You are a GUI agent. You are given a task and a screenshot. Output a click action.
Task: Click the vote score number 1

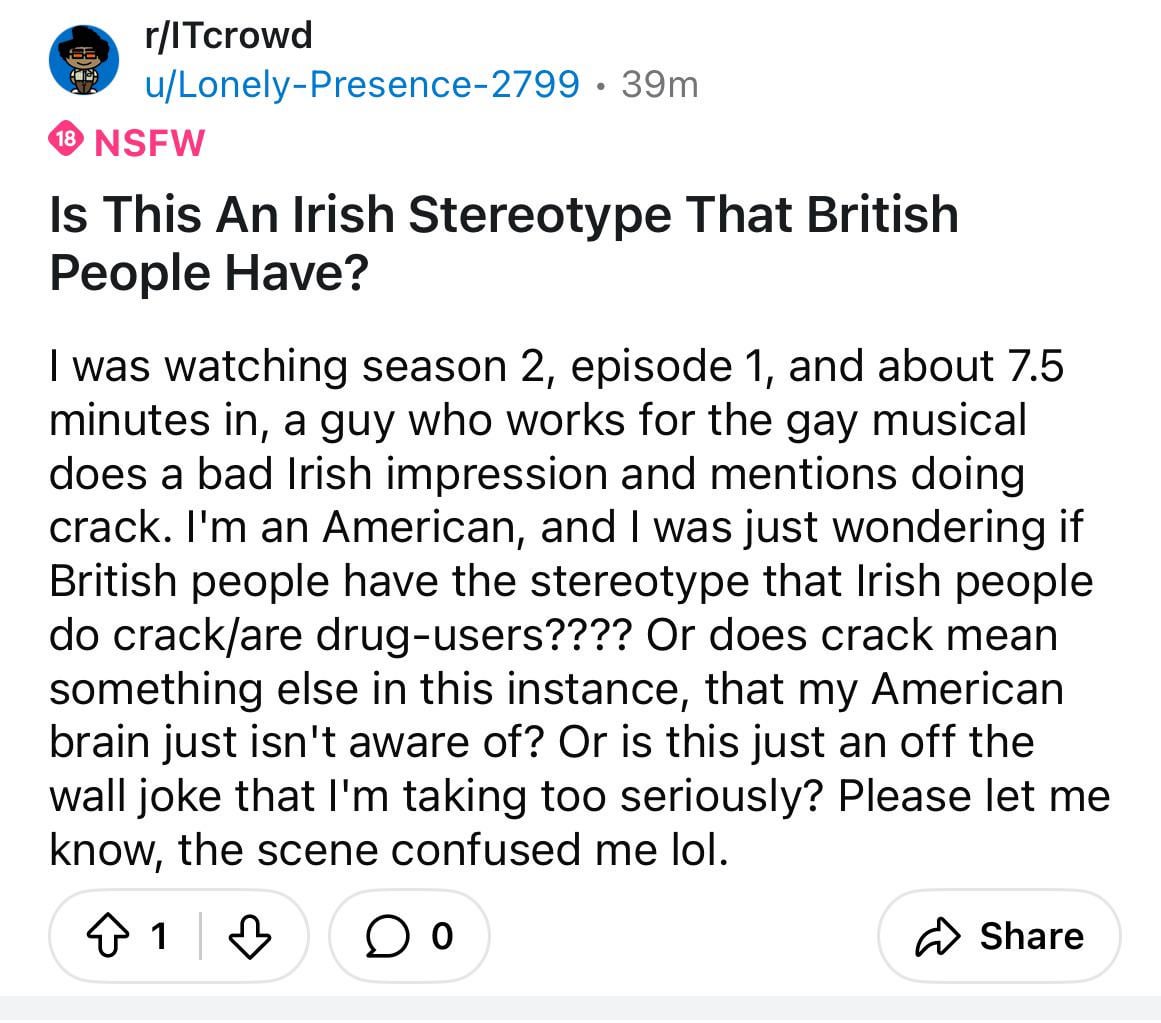(x=158, y=936)
